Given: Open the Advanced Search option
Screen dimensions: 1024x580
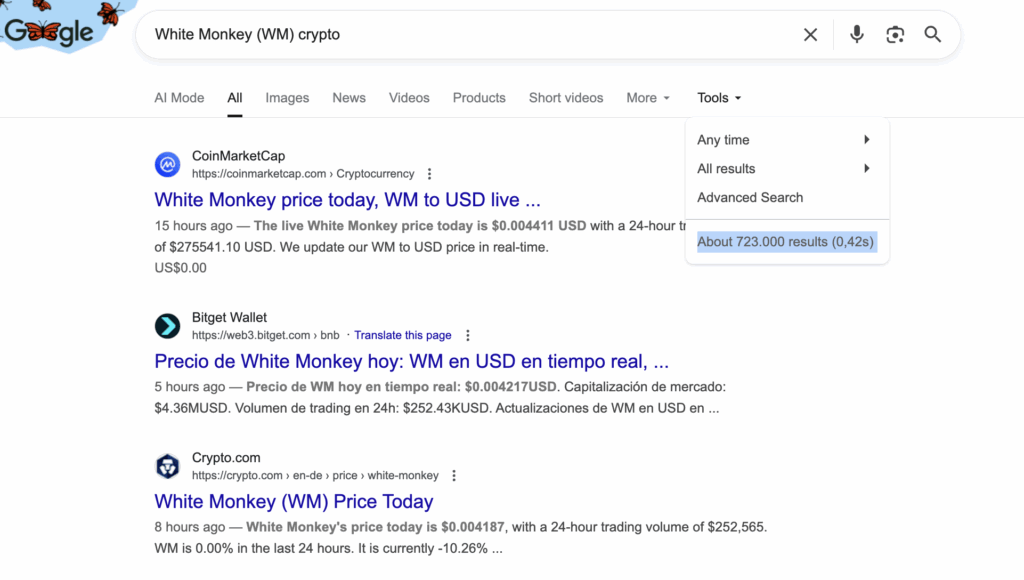Looking at the screenshot, I should pos(750,198).
